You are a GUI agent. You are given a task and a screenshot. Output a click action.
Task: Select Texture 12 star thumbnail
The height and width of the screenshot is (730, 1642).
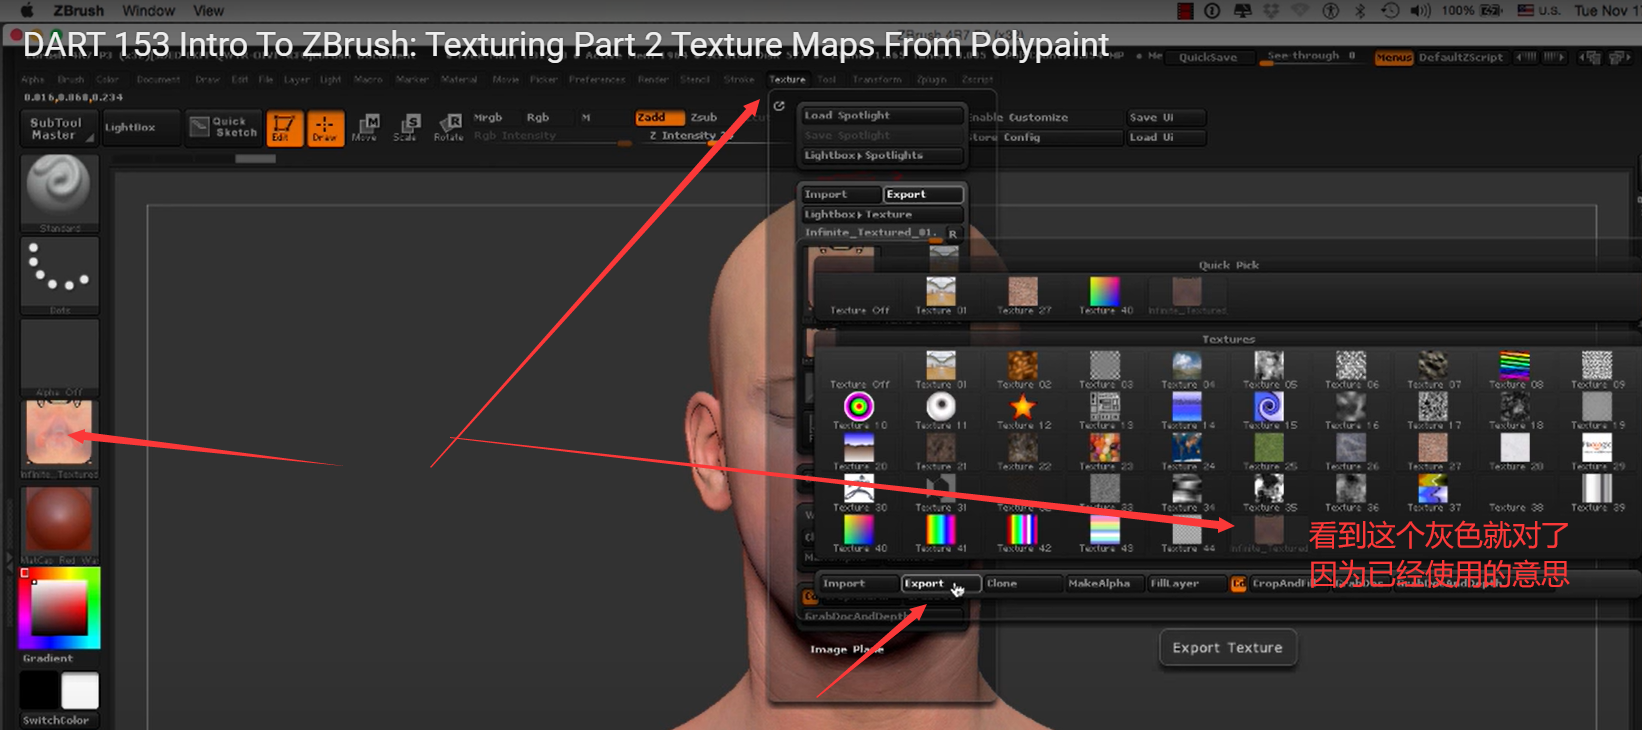(x=1023, y=411)
